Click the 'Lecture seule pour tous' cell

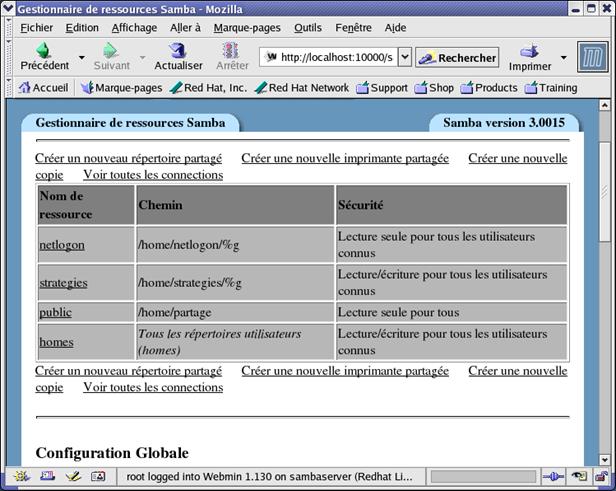[x=451, y=312]
